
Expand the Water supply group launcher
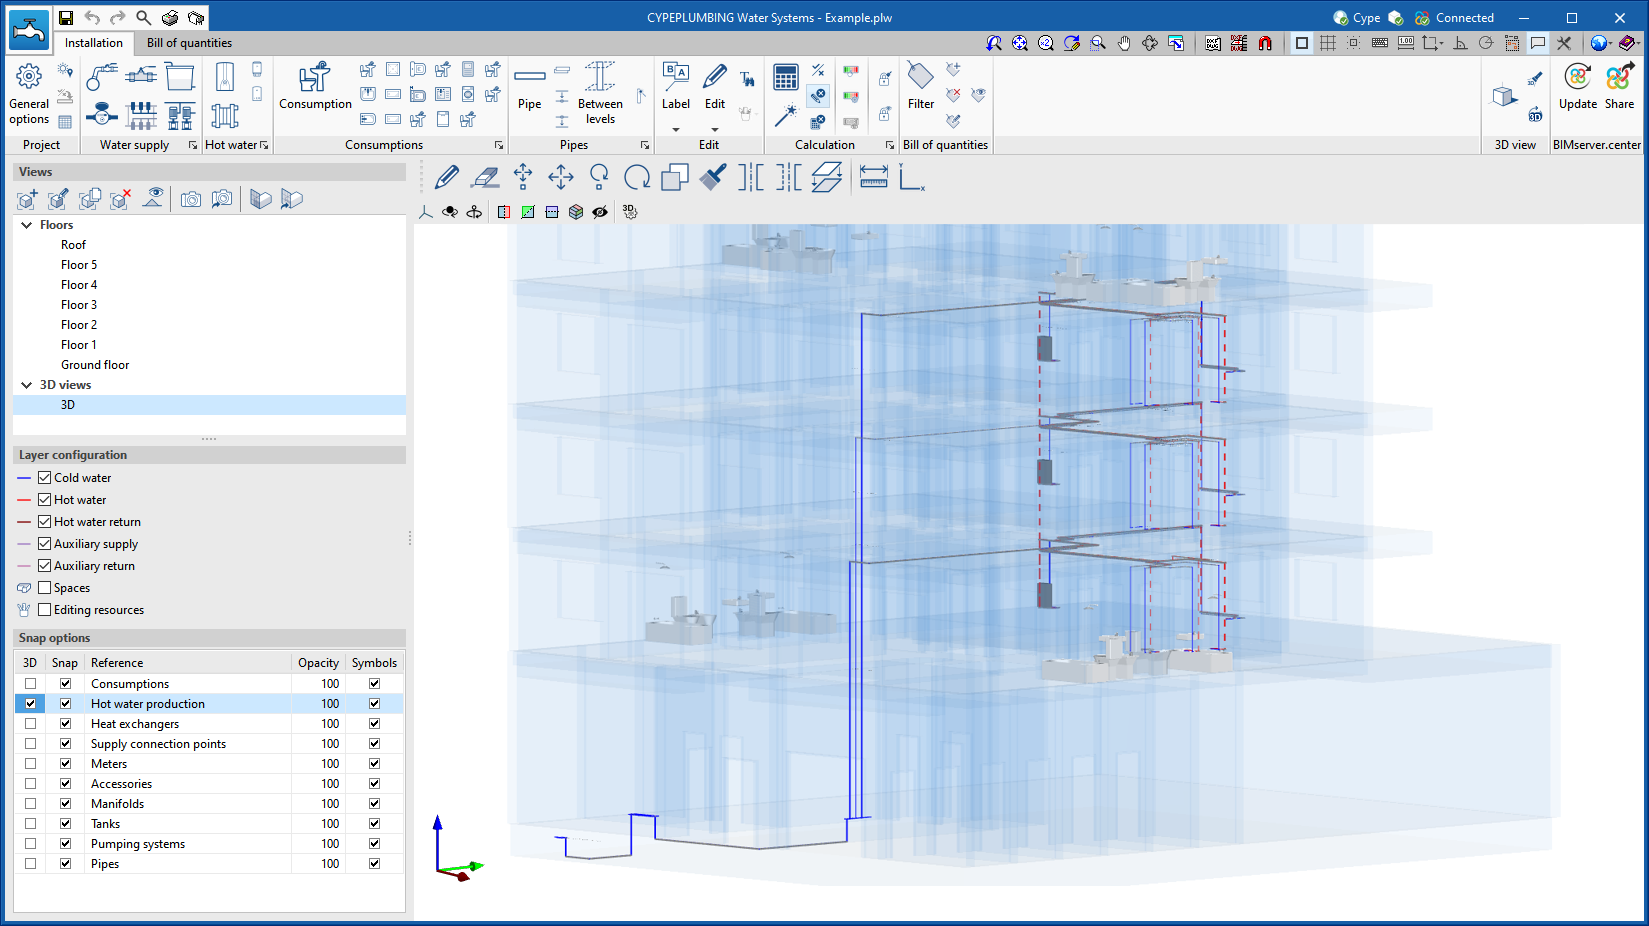(x=193, y=145)
